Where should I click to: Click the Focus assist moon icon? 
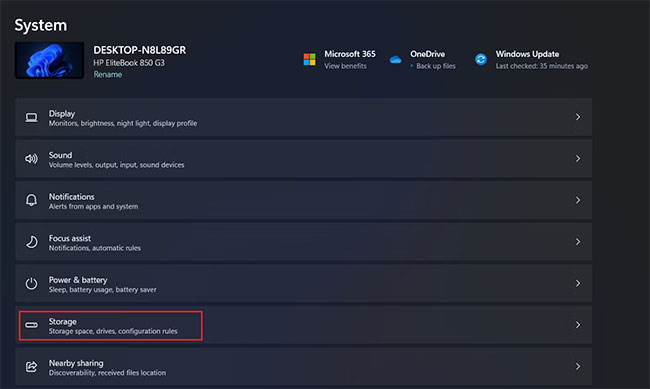32,242
